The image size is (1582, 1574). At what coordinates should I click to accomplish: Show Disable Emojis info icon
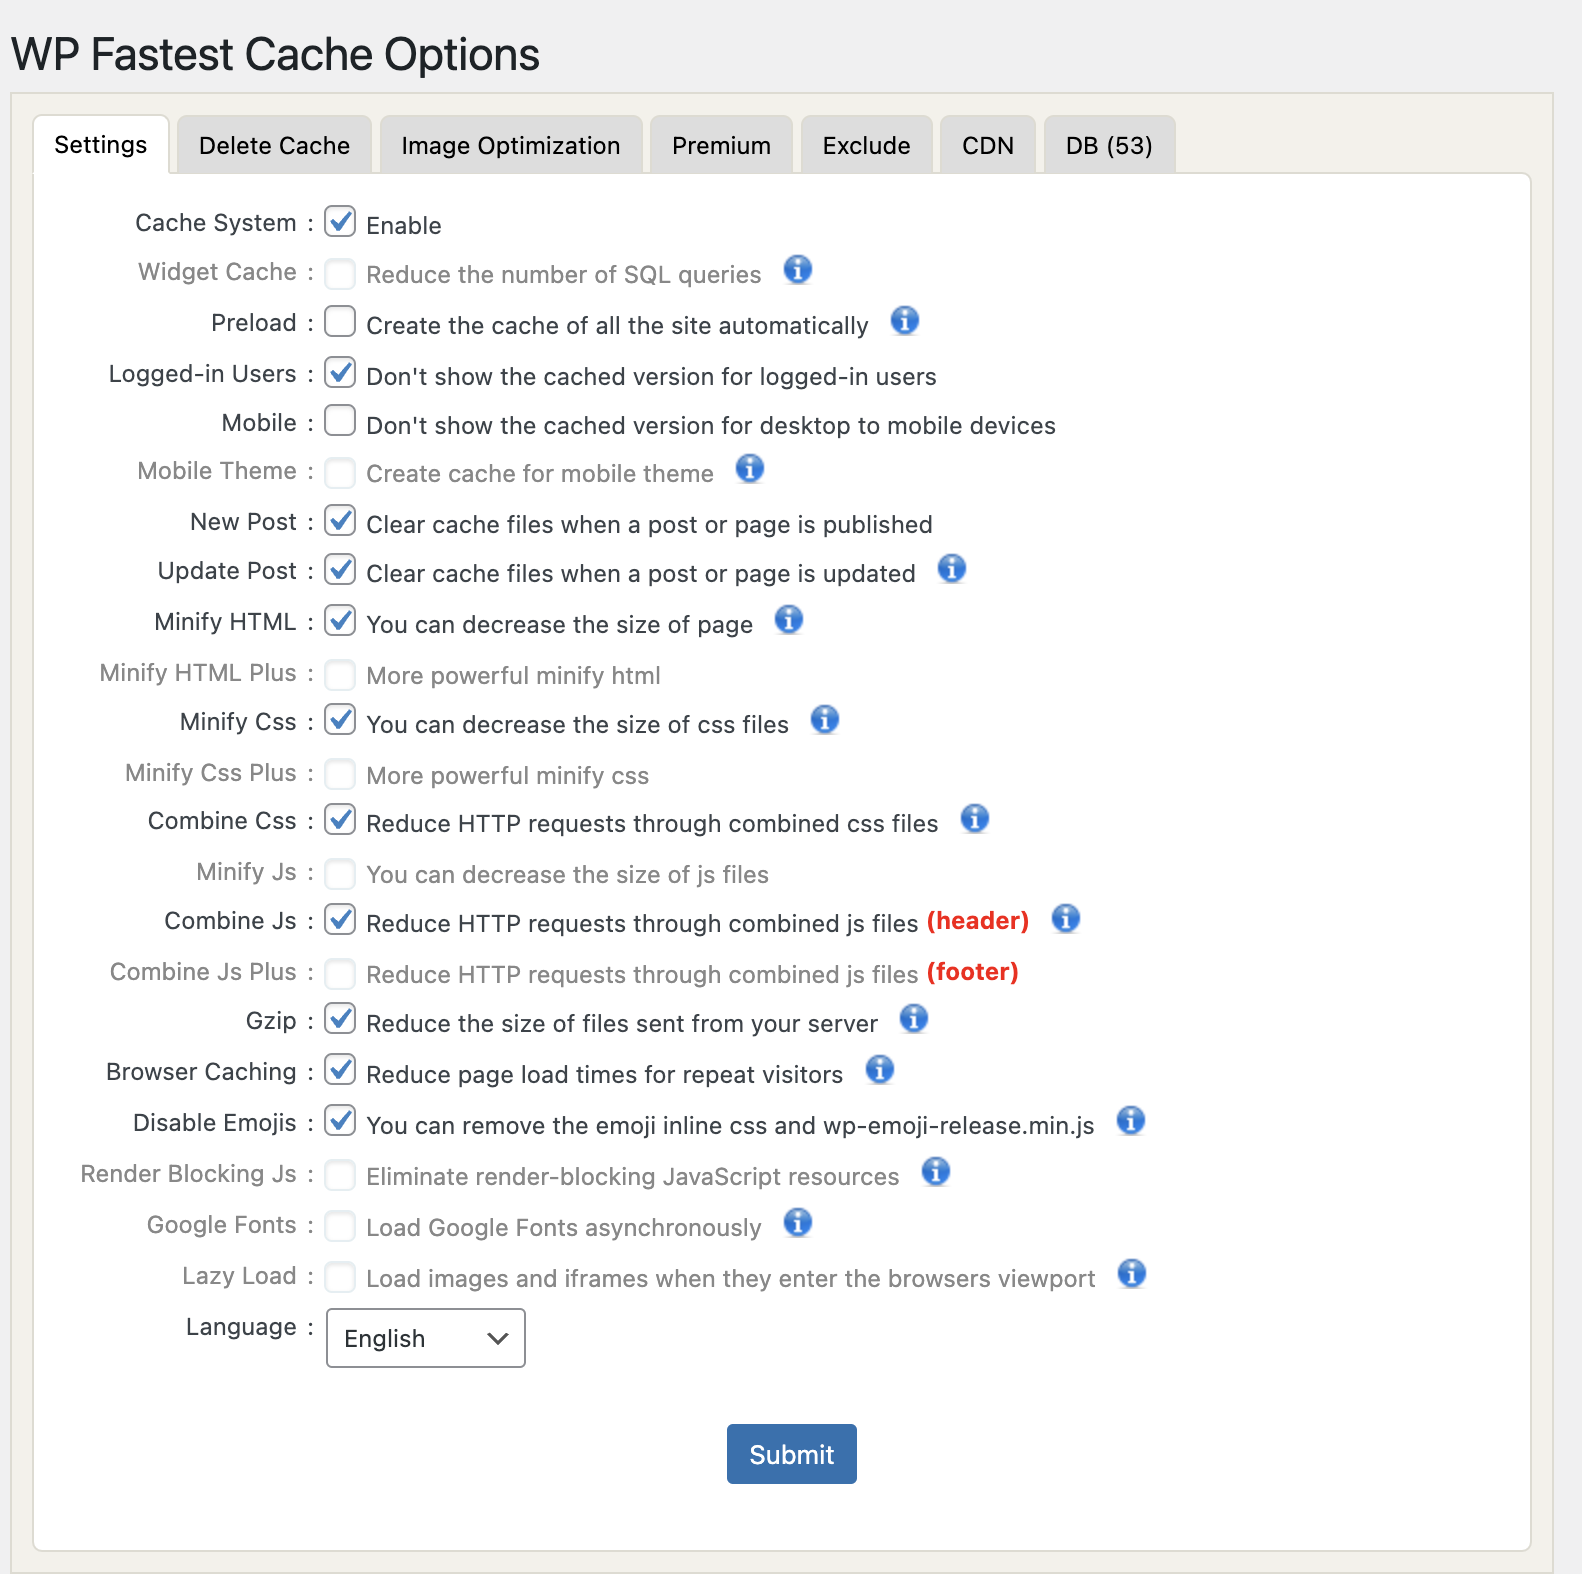[x=1131, y=1121]
